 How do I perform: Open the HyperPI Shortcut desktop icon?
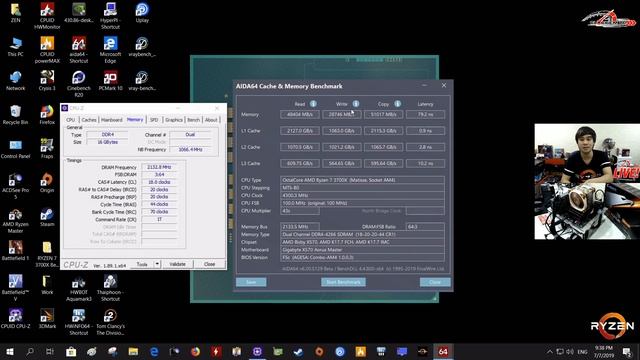pos(110,16)
